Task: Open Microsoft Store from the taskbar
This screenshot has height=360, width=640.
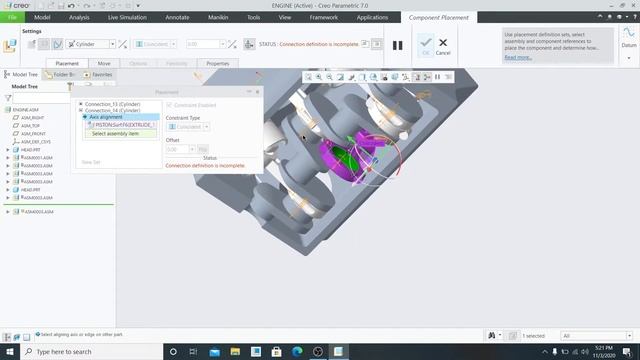Action: click(276, 351)
